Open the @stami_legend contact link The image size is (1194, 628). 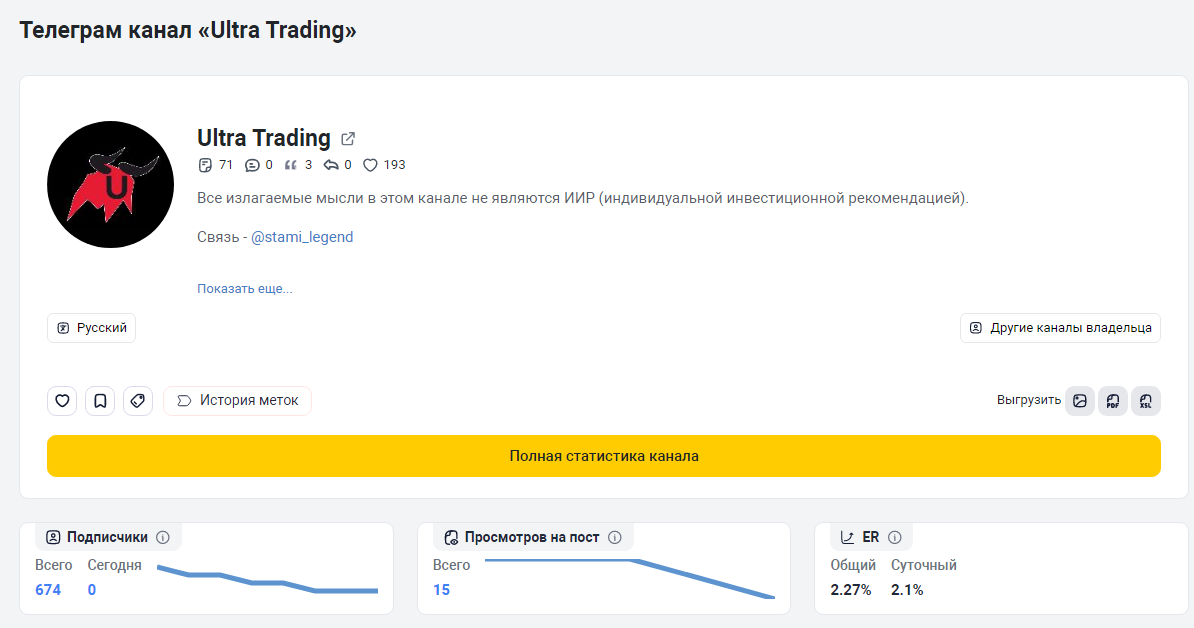pos(302,237)
